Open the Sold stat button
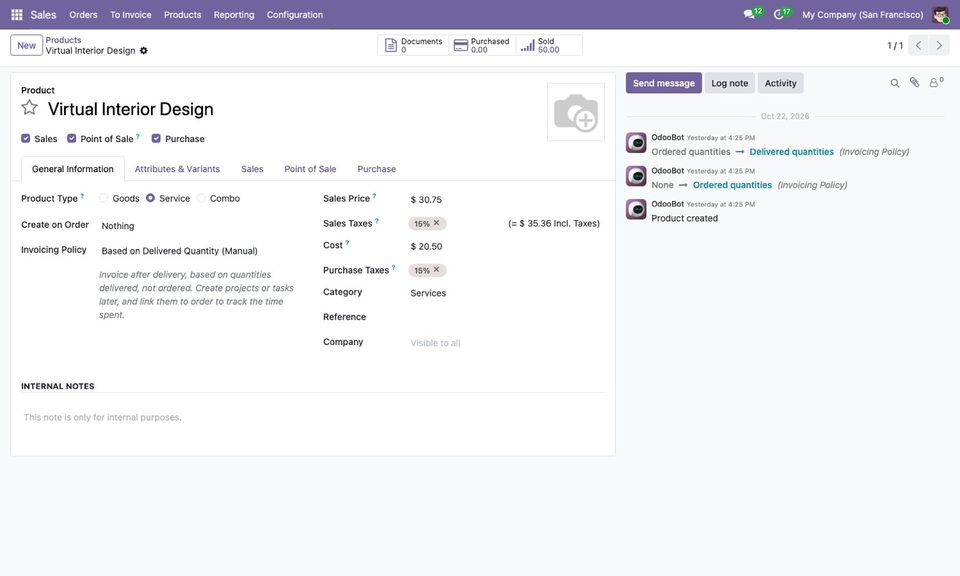 (x=549, y=45)
